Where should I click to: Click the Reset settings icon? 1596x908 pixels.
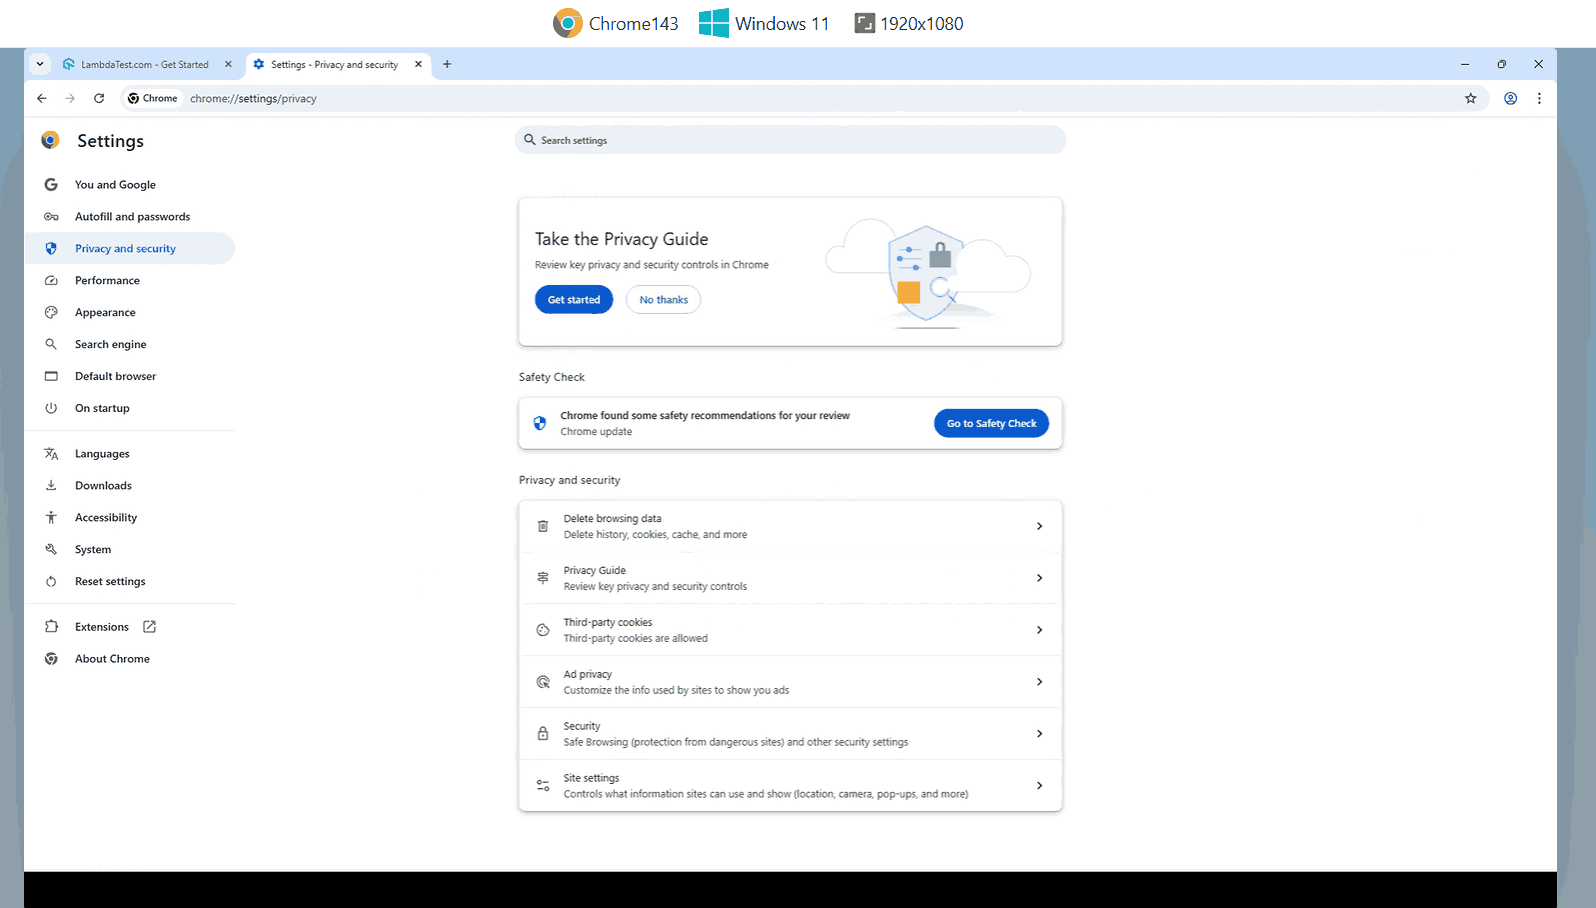(51, 582)
